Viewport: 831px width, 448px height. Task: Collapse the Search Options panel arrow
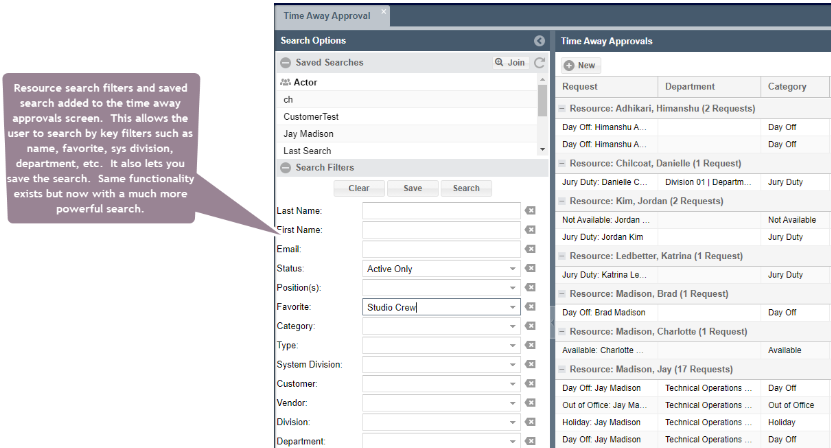tap(539, 41)
